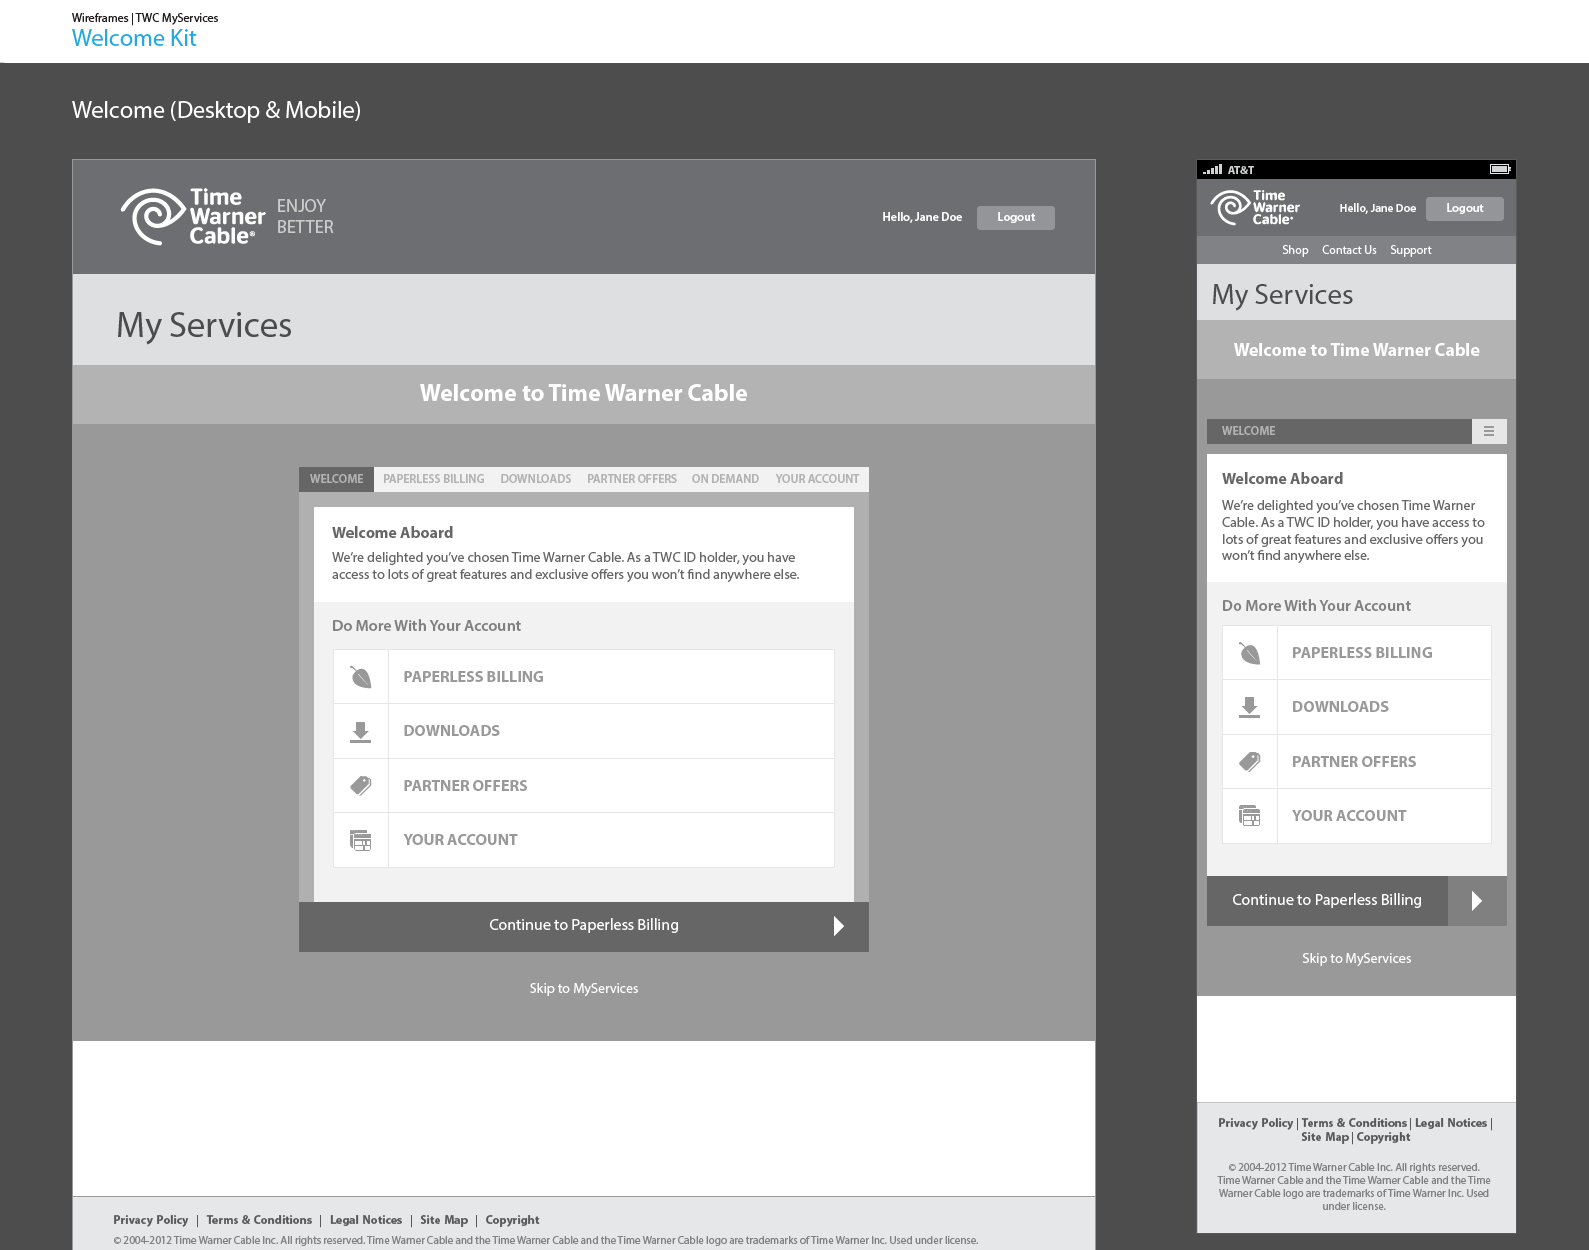Screen dimensions: 1589x1250
Task: Click desktop Skip to MyServices link
Action: coord(584,989)
